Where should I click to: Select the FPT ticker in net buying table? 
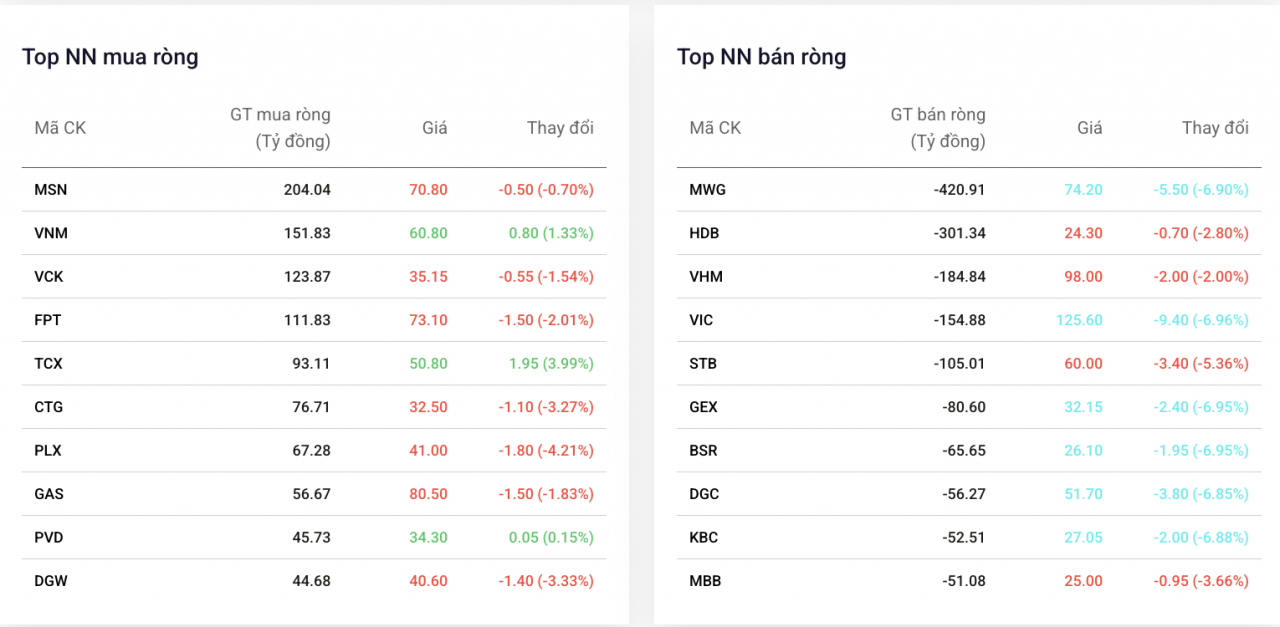coord(49,320)
